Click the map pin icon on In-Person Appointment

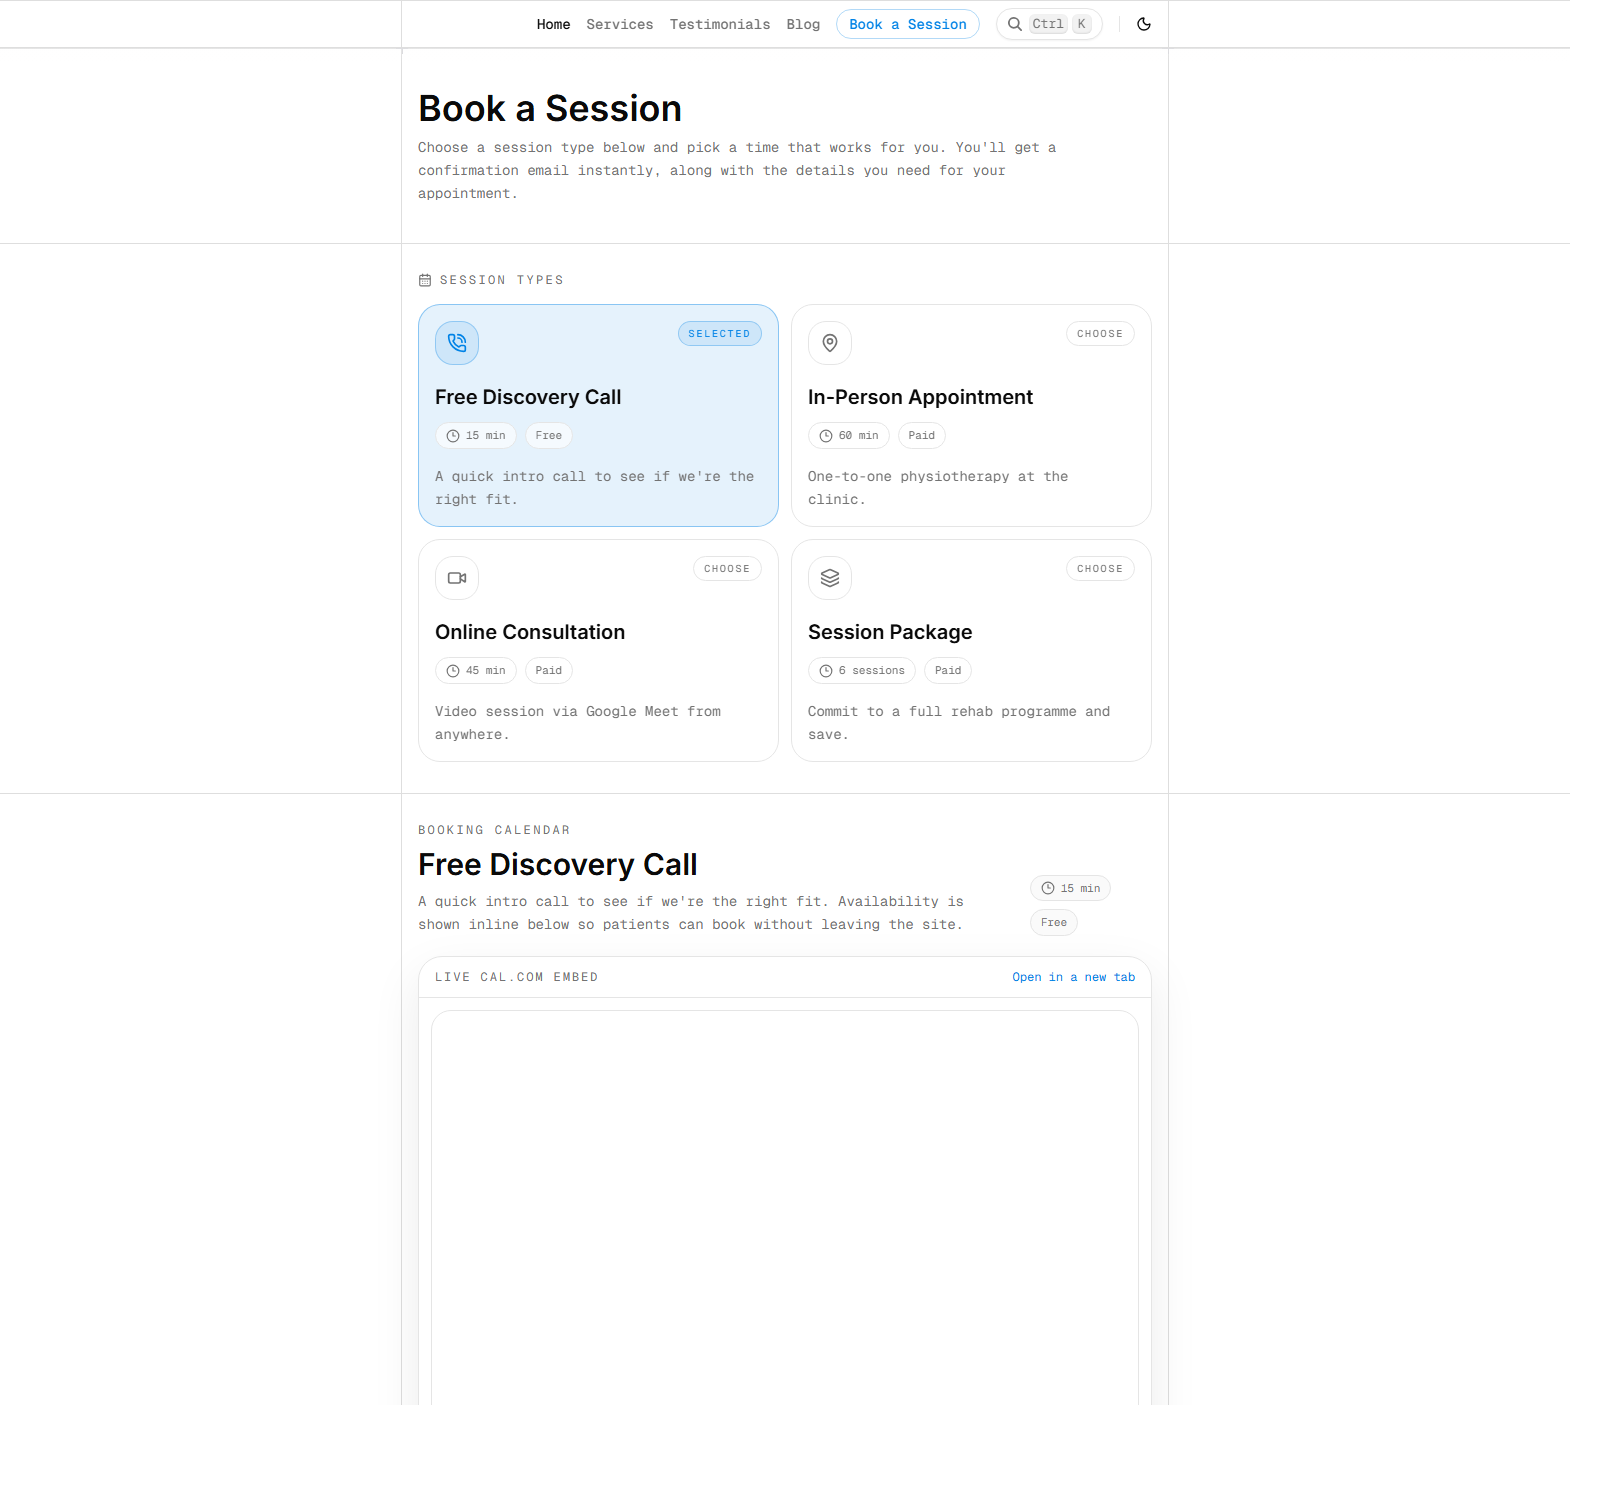(829, 343)
